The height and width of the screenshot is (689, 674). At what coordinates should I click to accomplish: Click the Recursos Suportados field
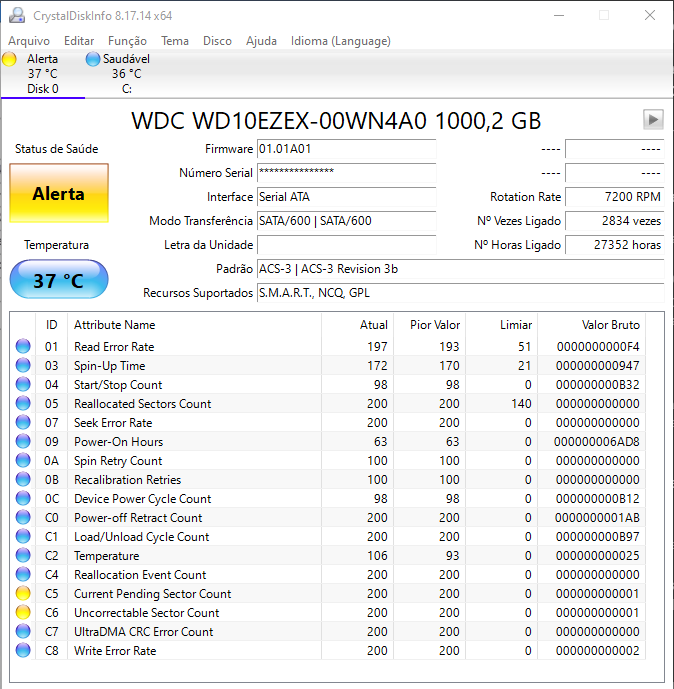(460, 293)
